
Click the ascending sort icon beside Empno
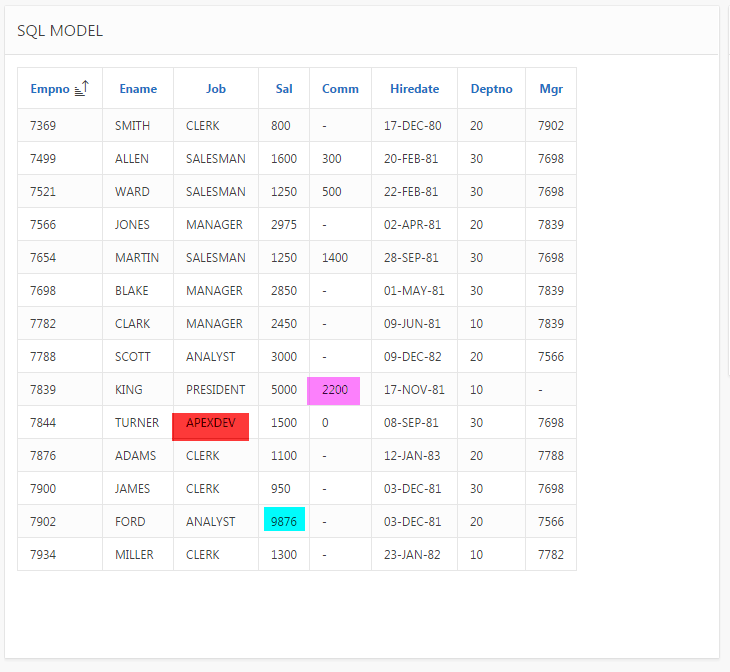[82, 88]
